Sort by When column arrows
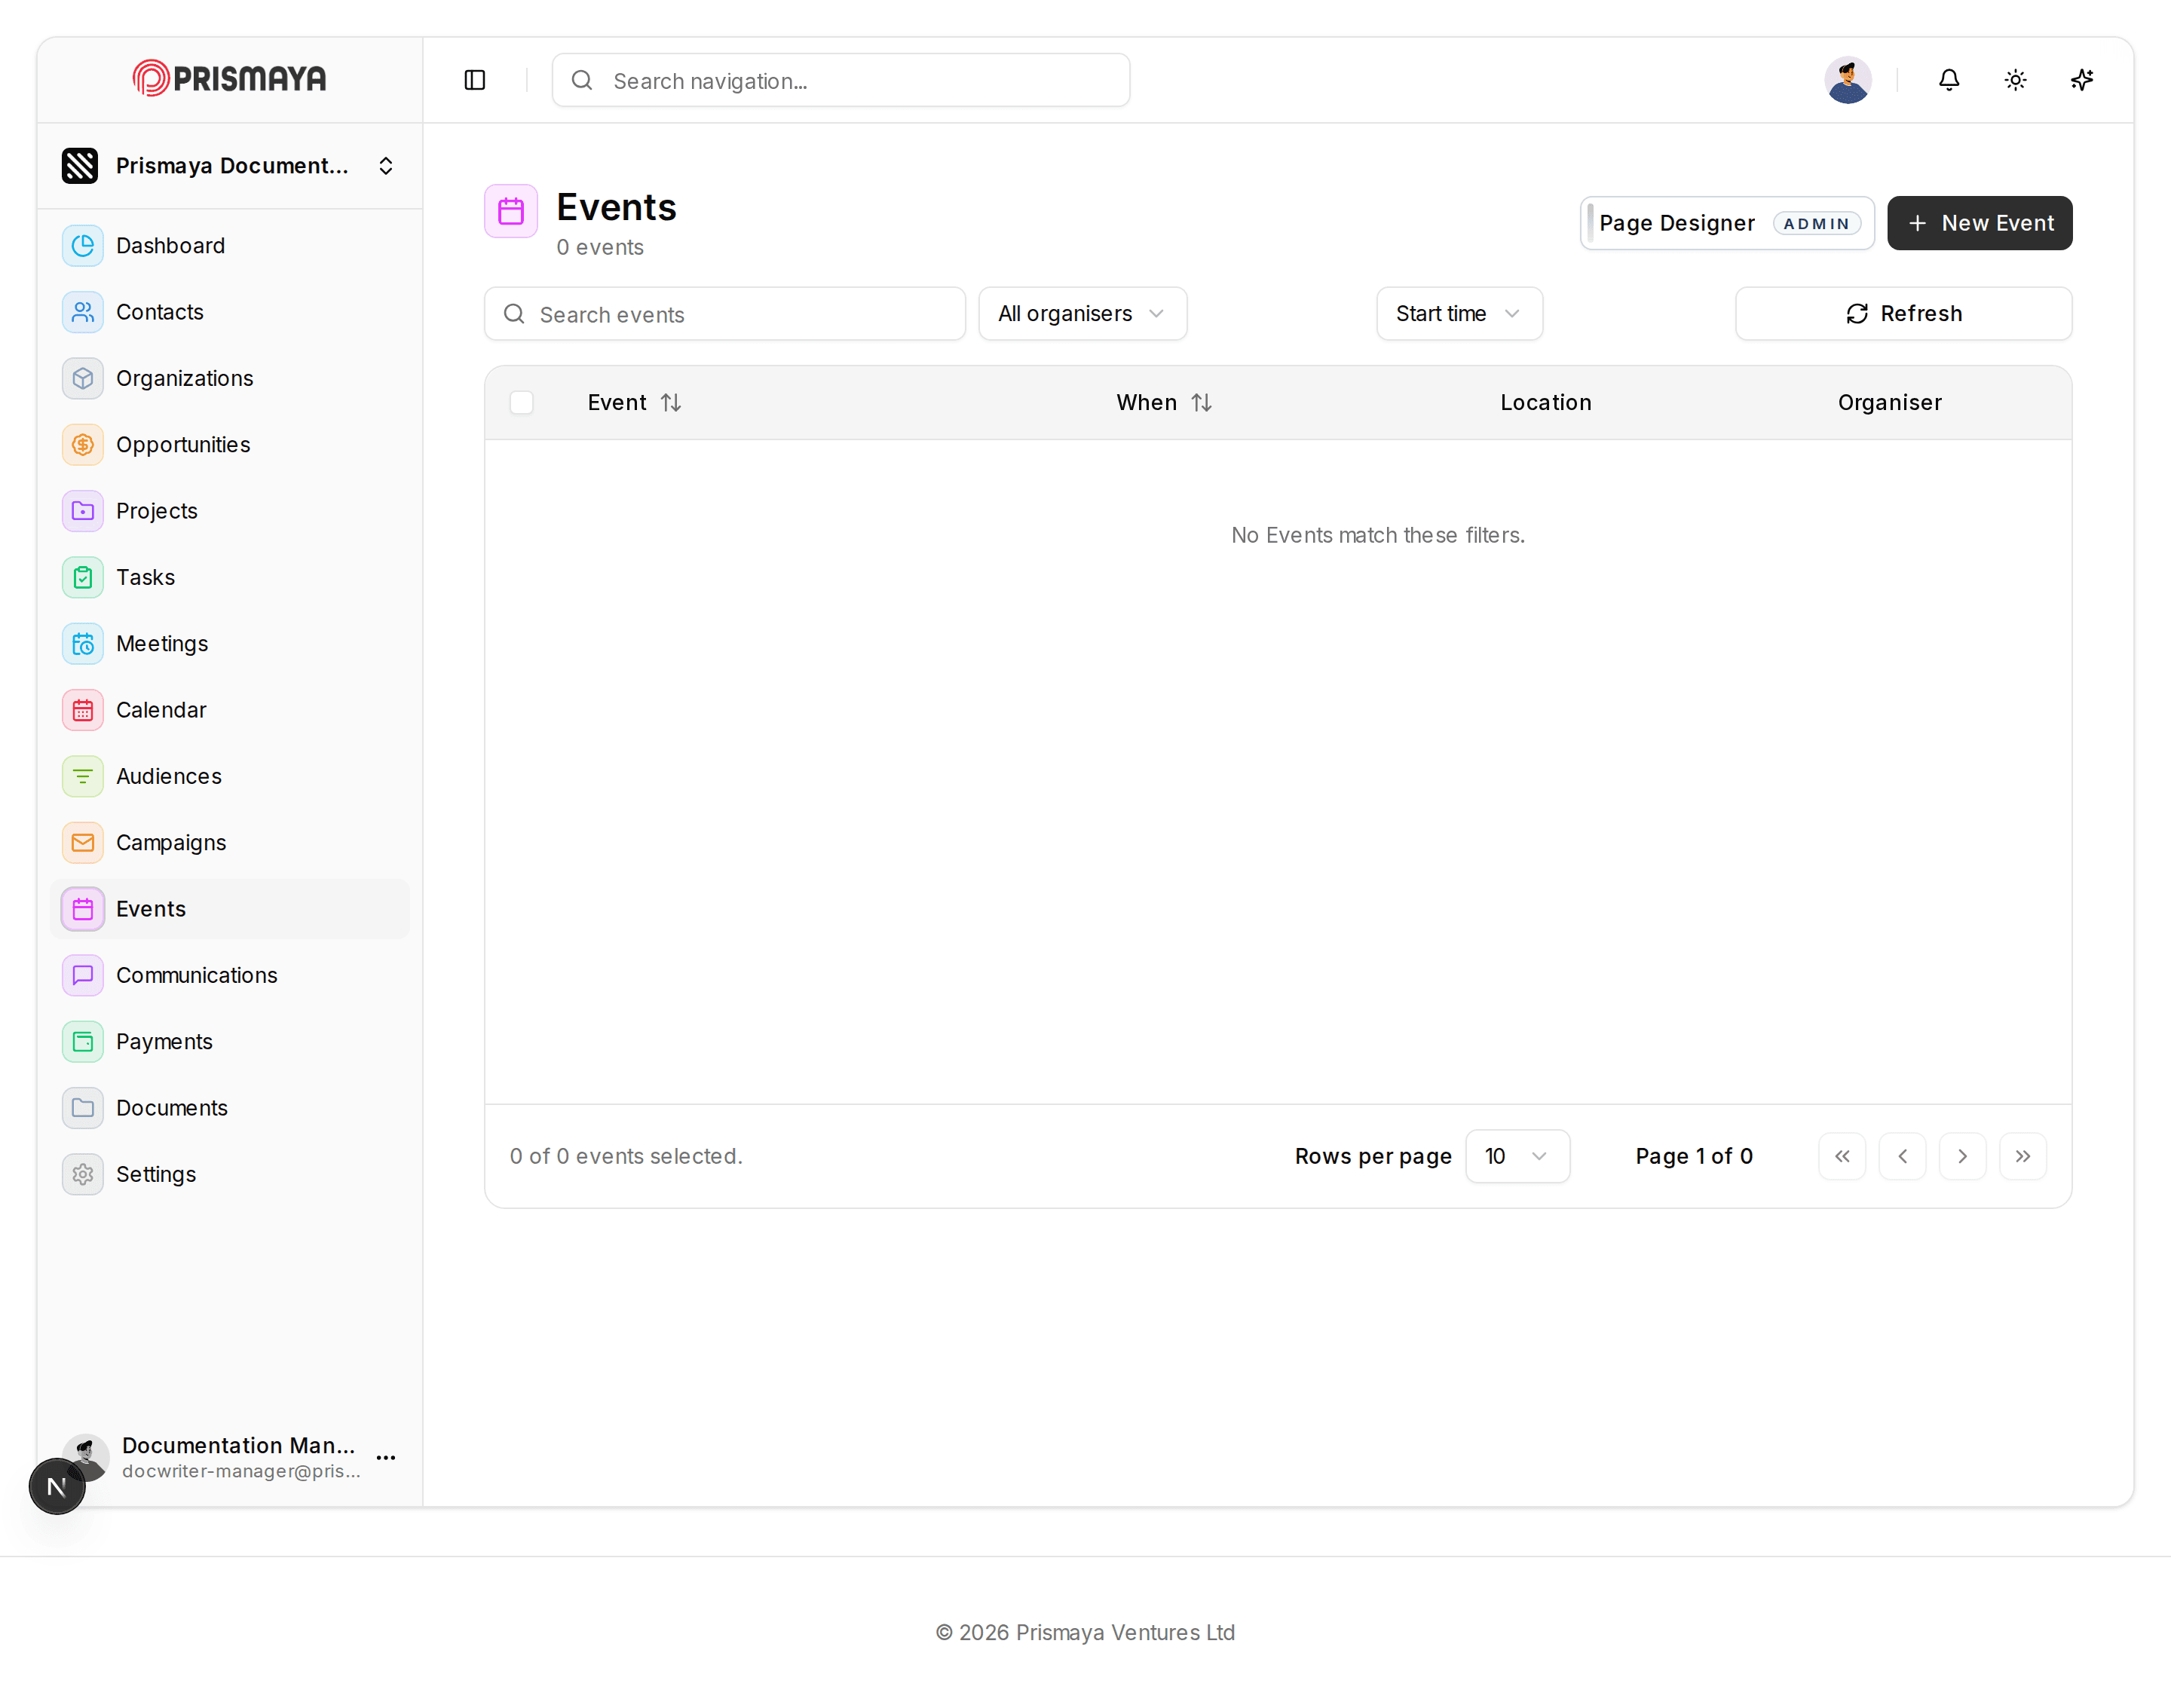The image size is (2171, 1708). click(1201, 402)
